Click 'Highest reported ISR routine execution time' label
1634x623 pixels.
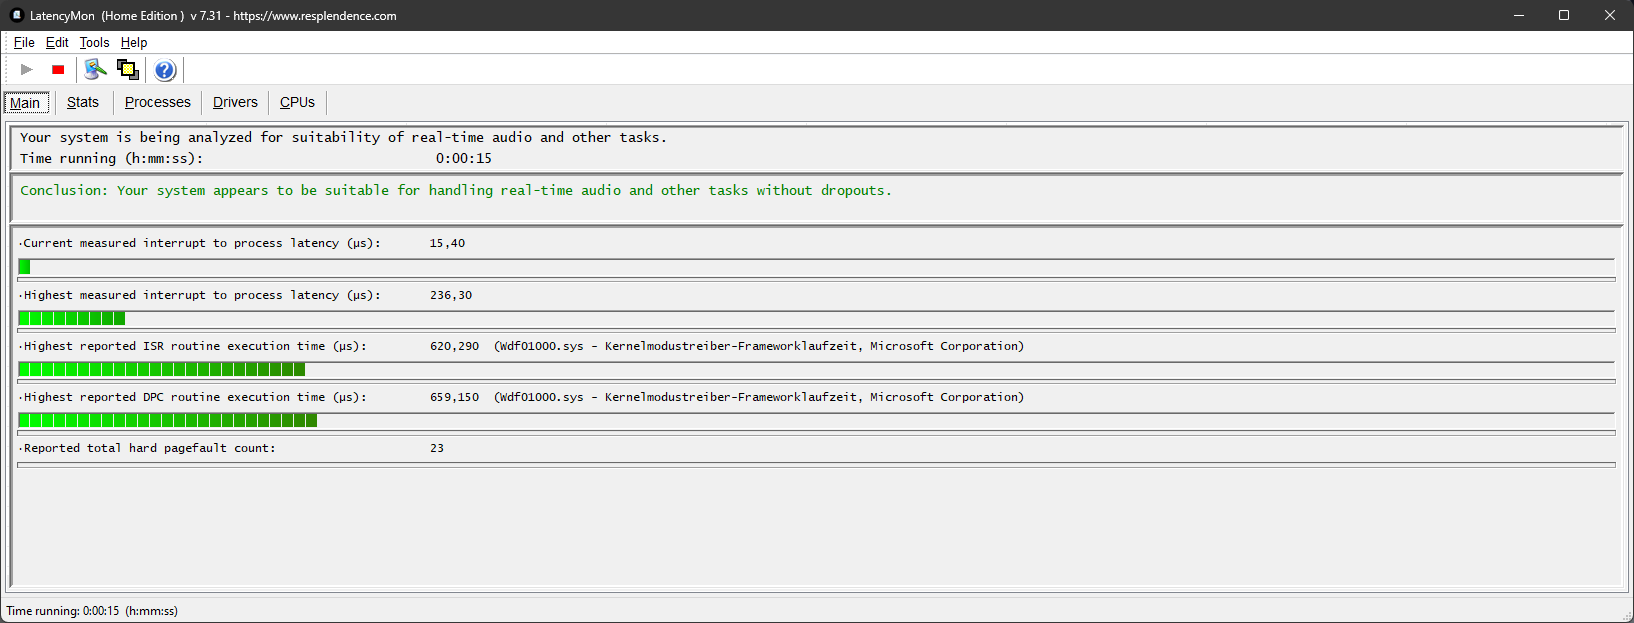pyautogui.click(x=195, y=346)
